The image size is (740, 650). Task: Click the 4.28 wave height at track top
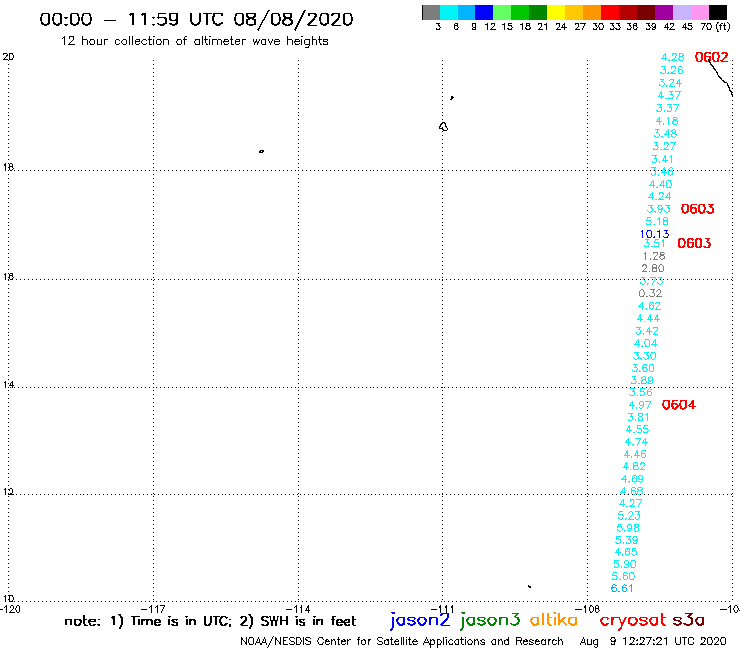click(x=673, y=57)
